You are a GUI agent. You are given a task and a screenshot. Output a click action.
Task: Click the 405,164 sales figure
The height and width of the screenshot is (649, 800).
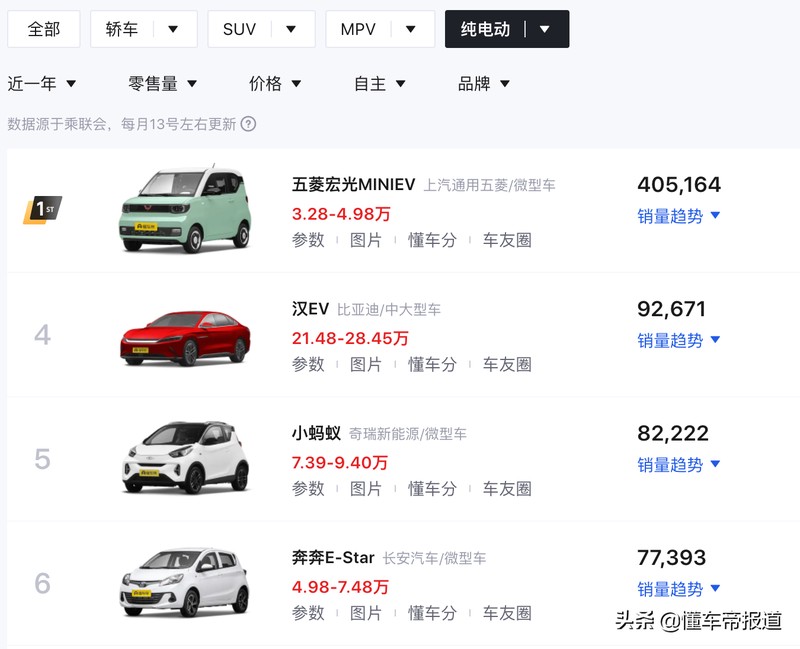[679, 185]
